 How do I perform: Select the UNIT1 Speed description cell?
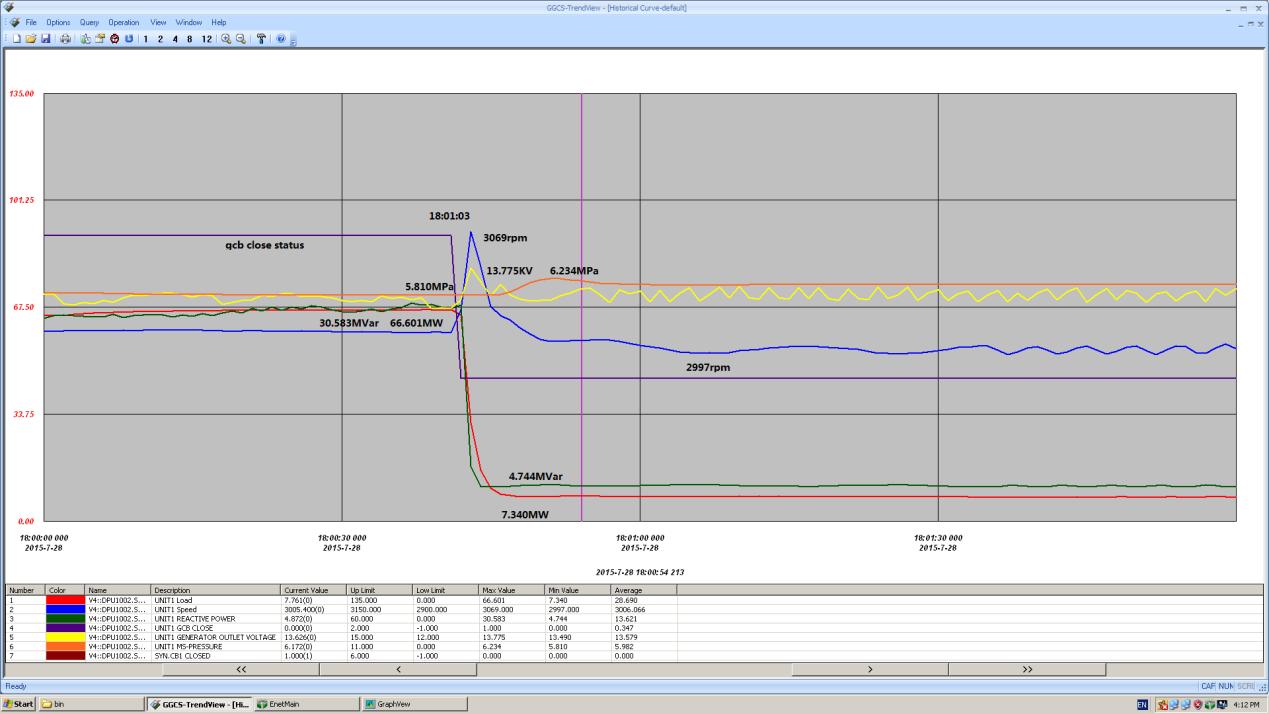[215, 608]
